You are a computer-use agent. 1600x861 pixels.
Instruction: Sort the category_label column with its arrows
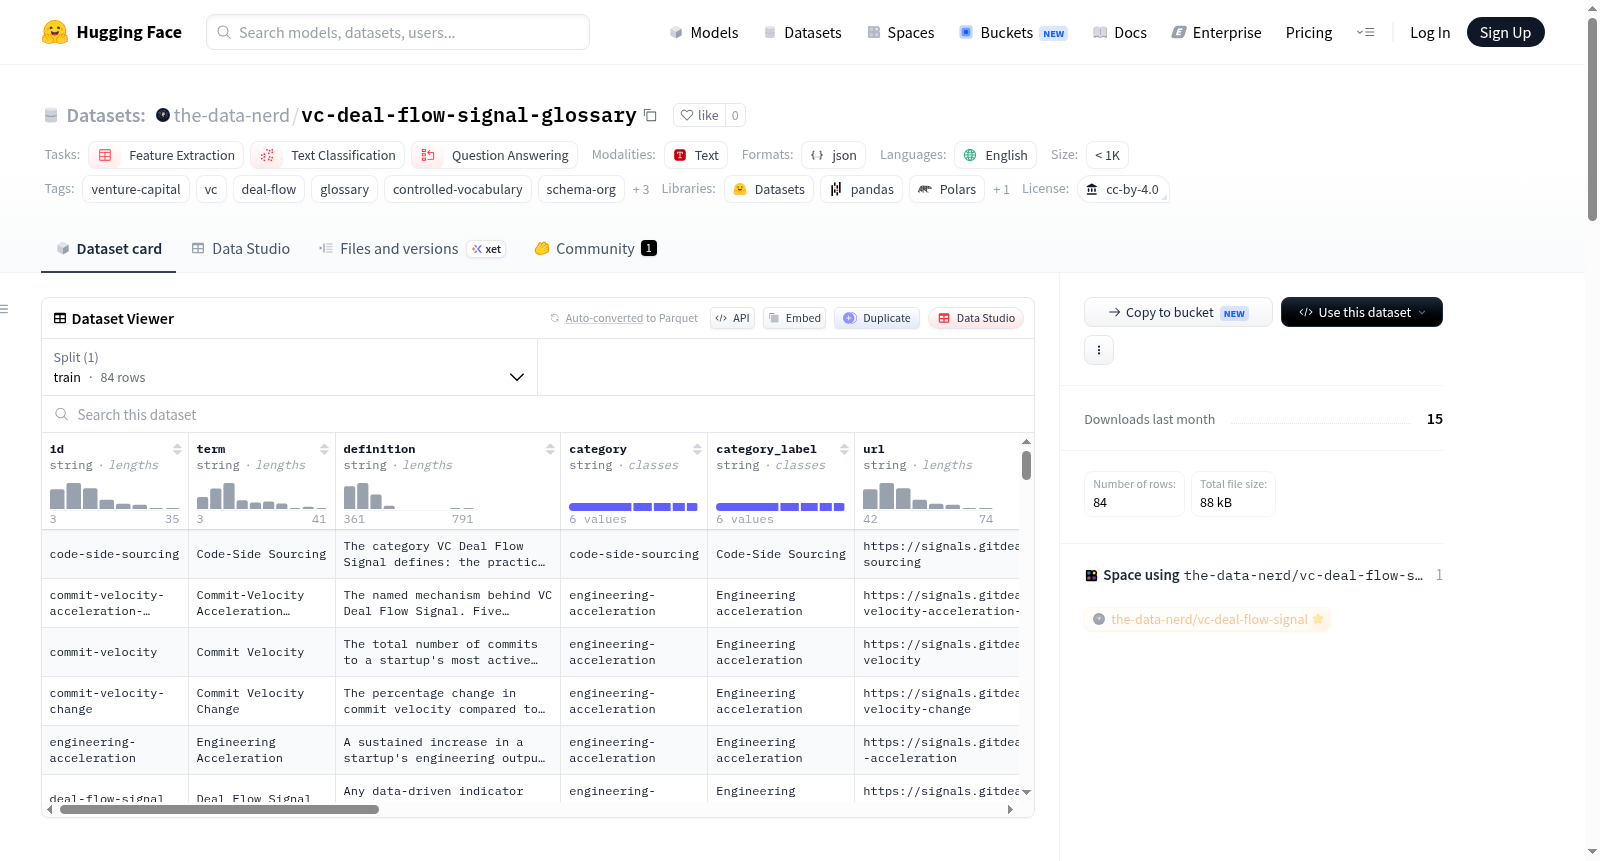[x=844, y=449]
